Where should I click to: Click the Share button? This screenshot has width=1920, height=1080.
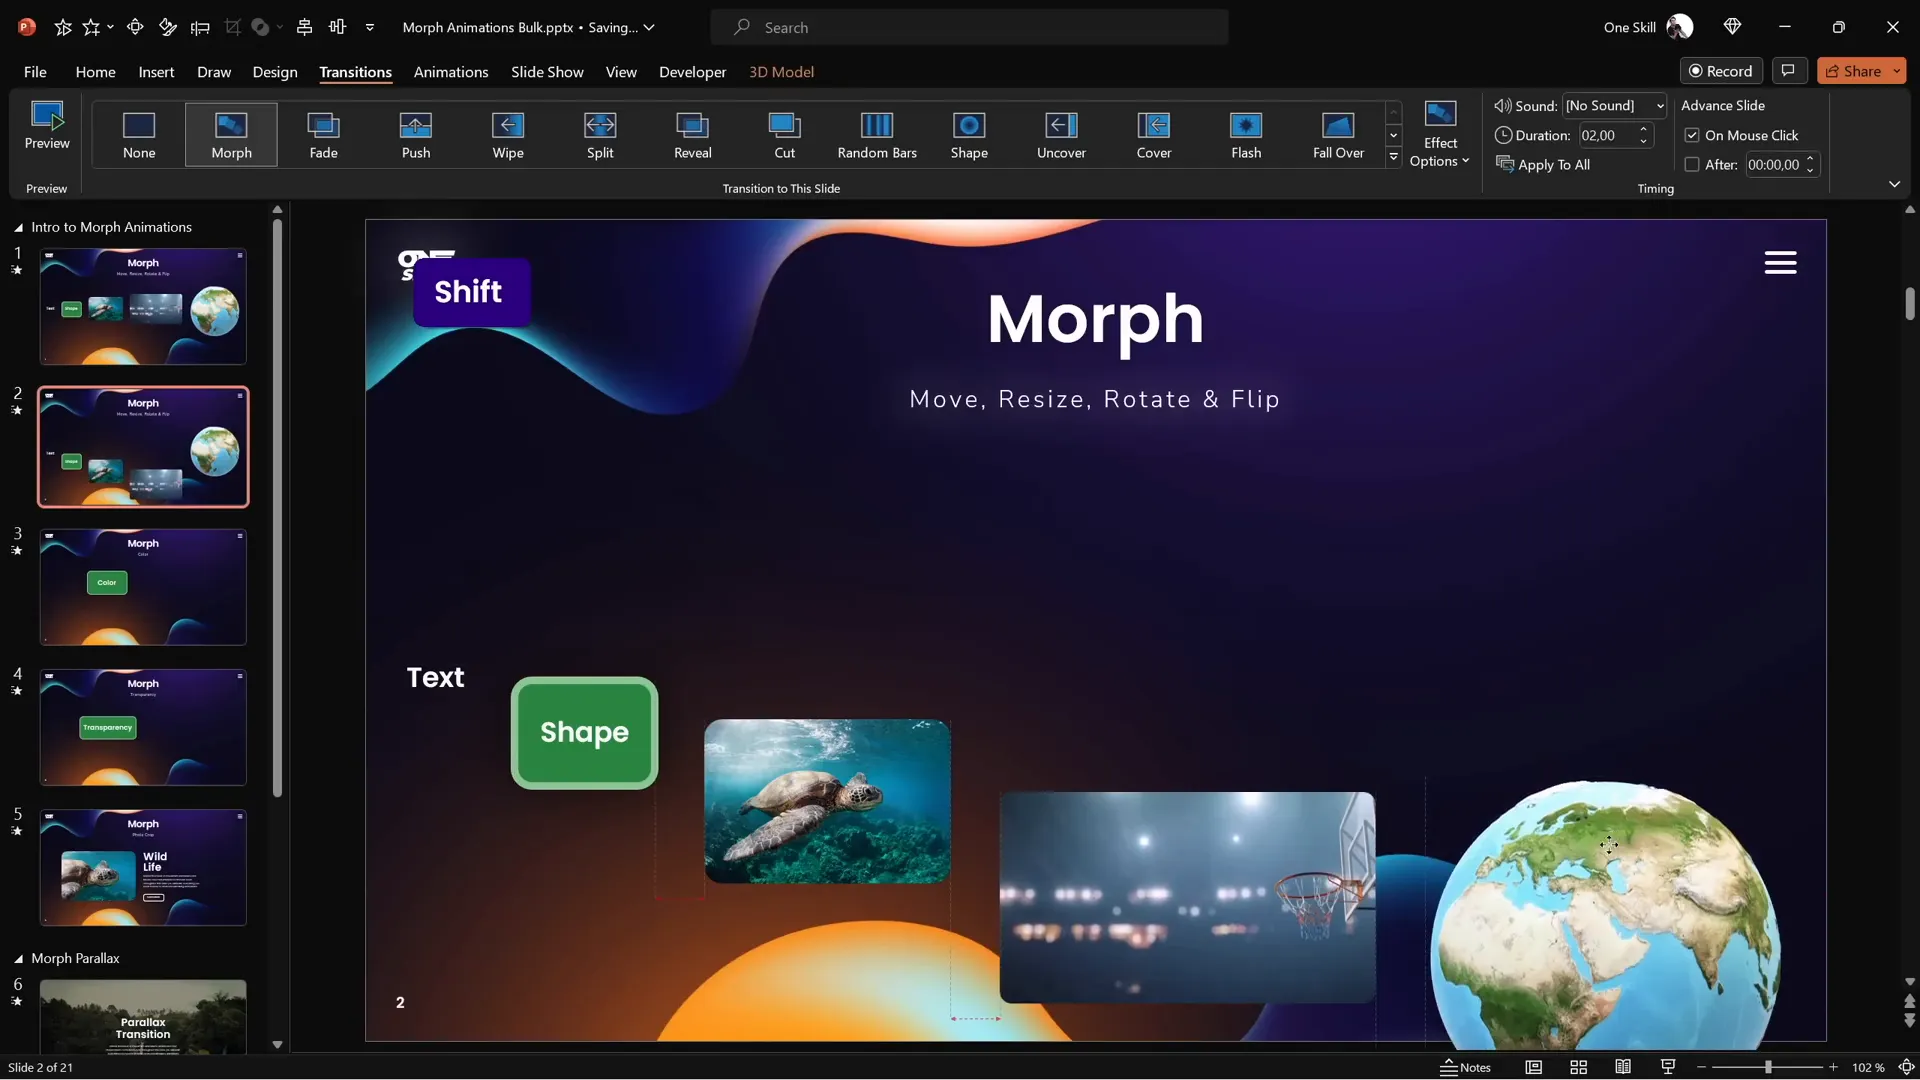click(1854, 71)
